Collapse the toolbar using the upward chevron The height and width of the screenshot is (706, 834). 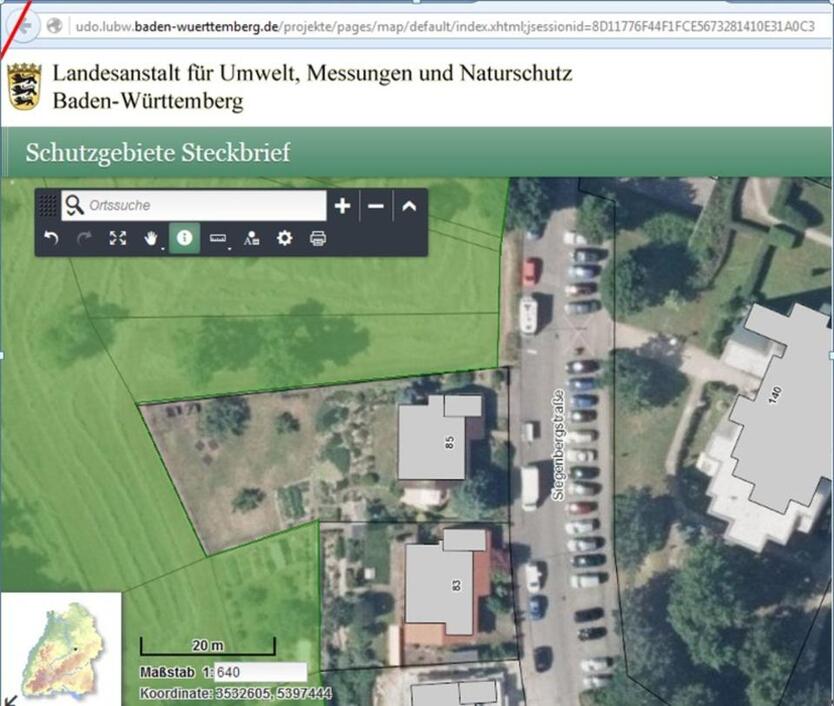(408, 206)
